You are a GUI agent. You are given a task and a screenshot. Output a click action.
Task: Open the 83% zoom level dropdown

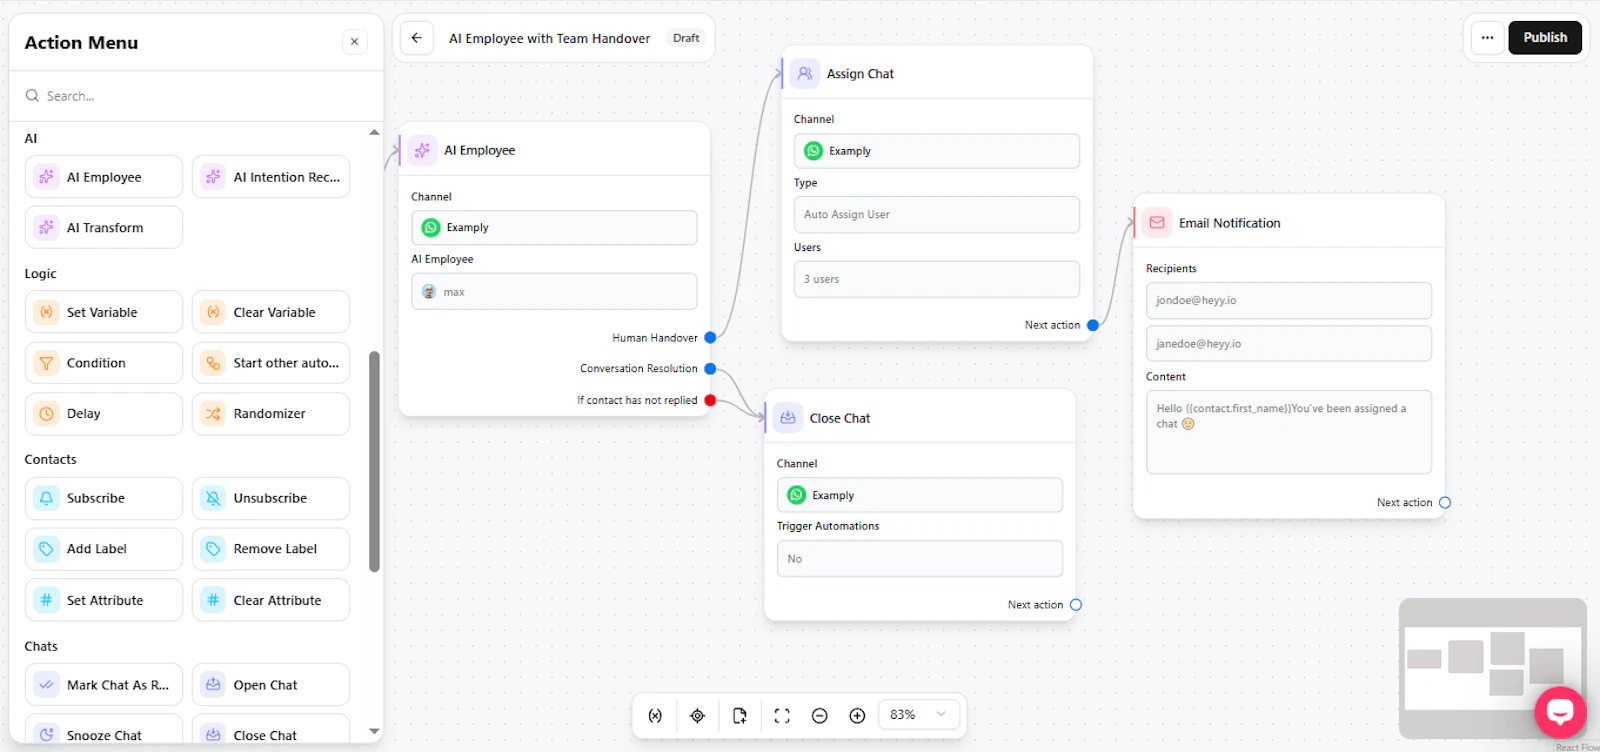919,714
